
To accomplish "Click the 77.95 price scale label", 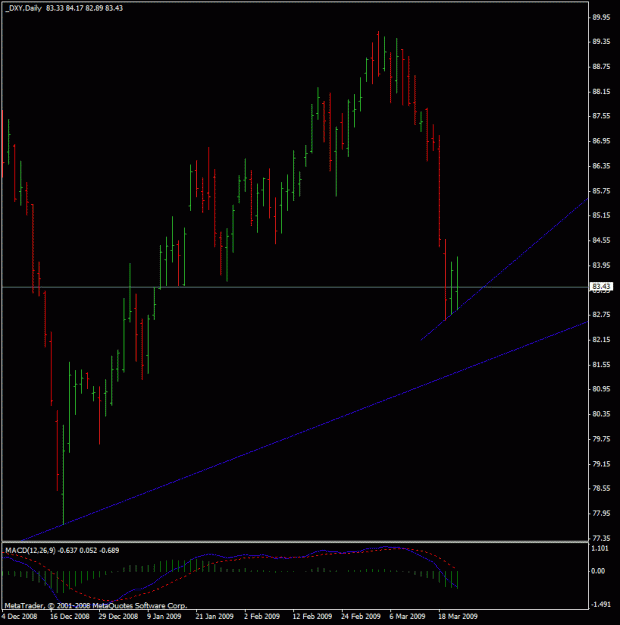I will pyautogui.click(x=601, y=513).
